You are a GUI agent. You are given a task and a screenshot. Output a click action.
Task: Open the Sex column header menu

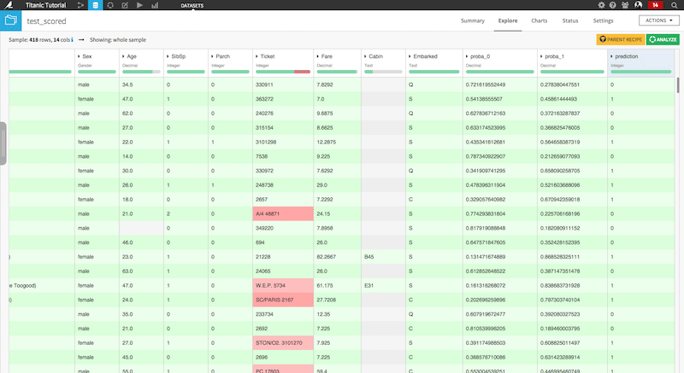pos(85,56)
